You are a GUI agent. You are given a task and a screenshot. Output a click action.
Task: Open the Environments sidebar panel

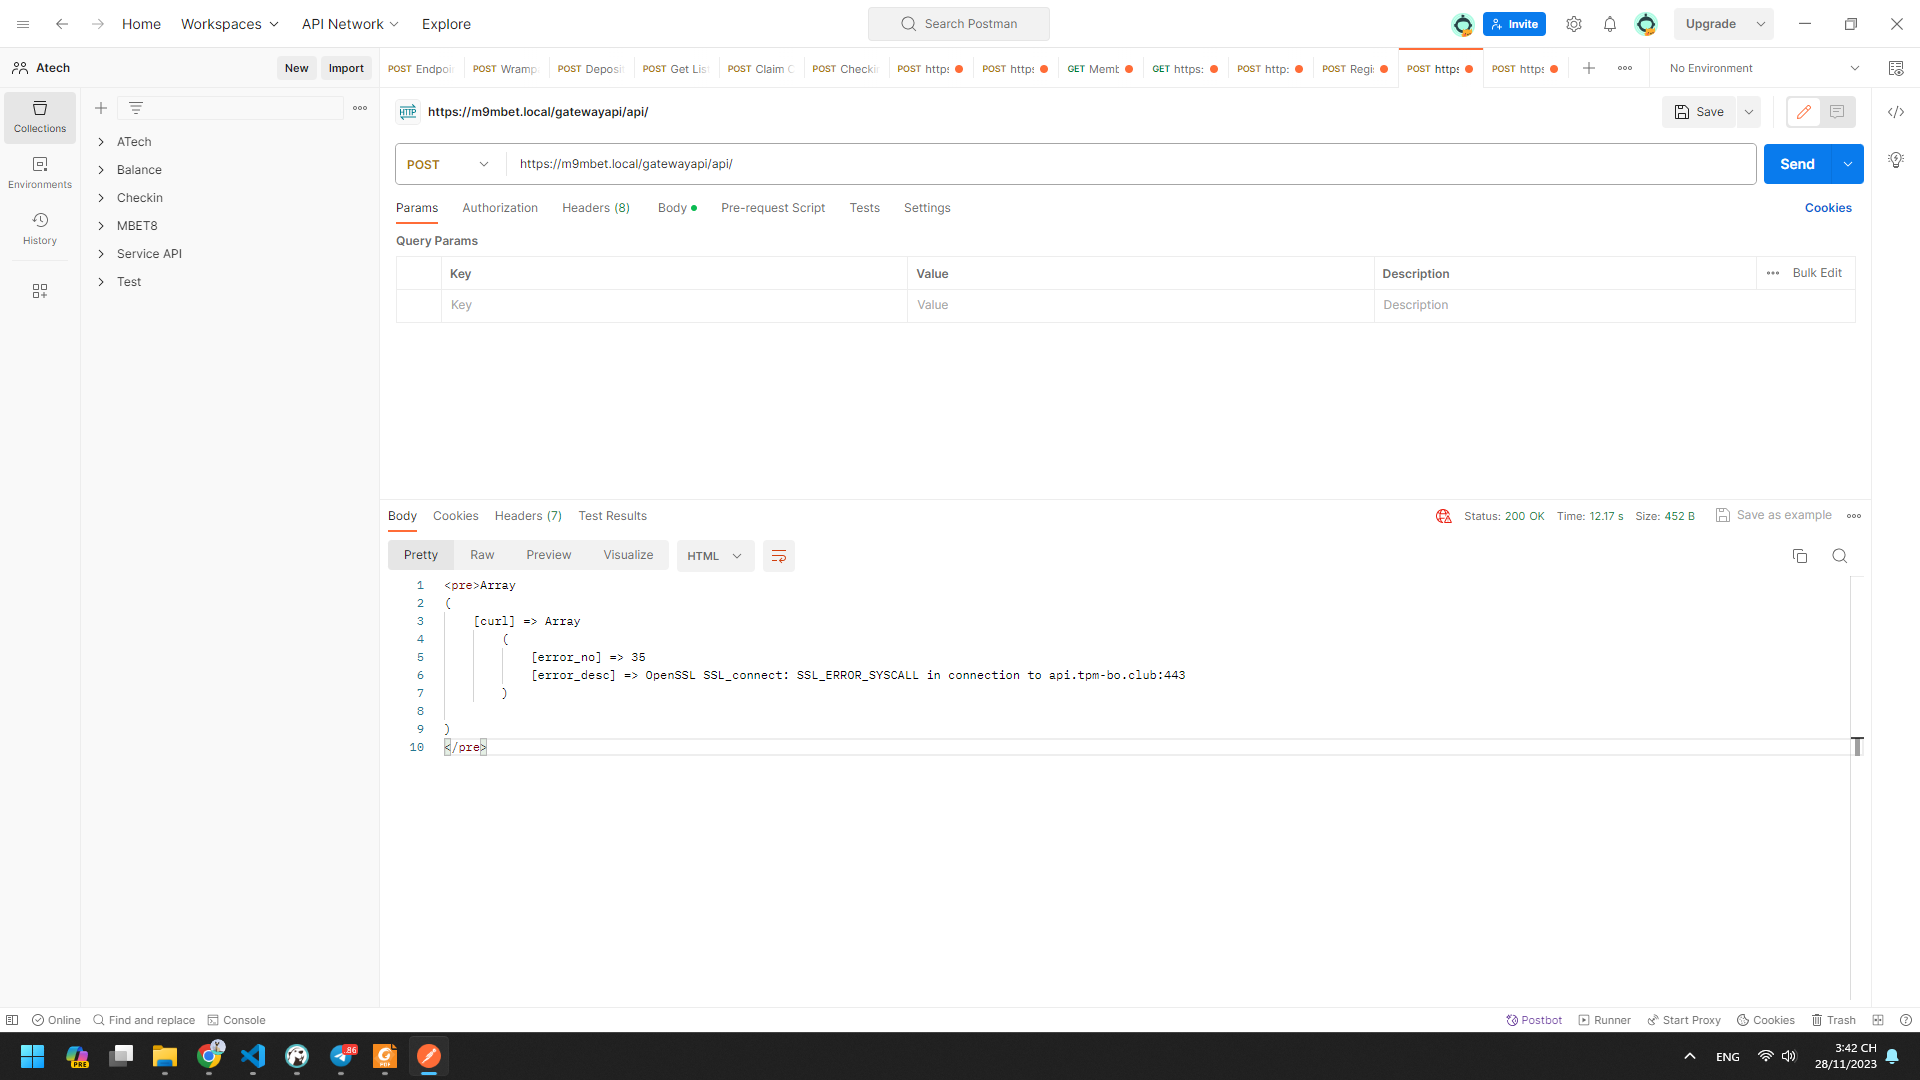pyautogui.click(x=40, y=173)
